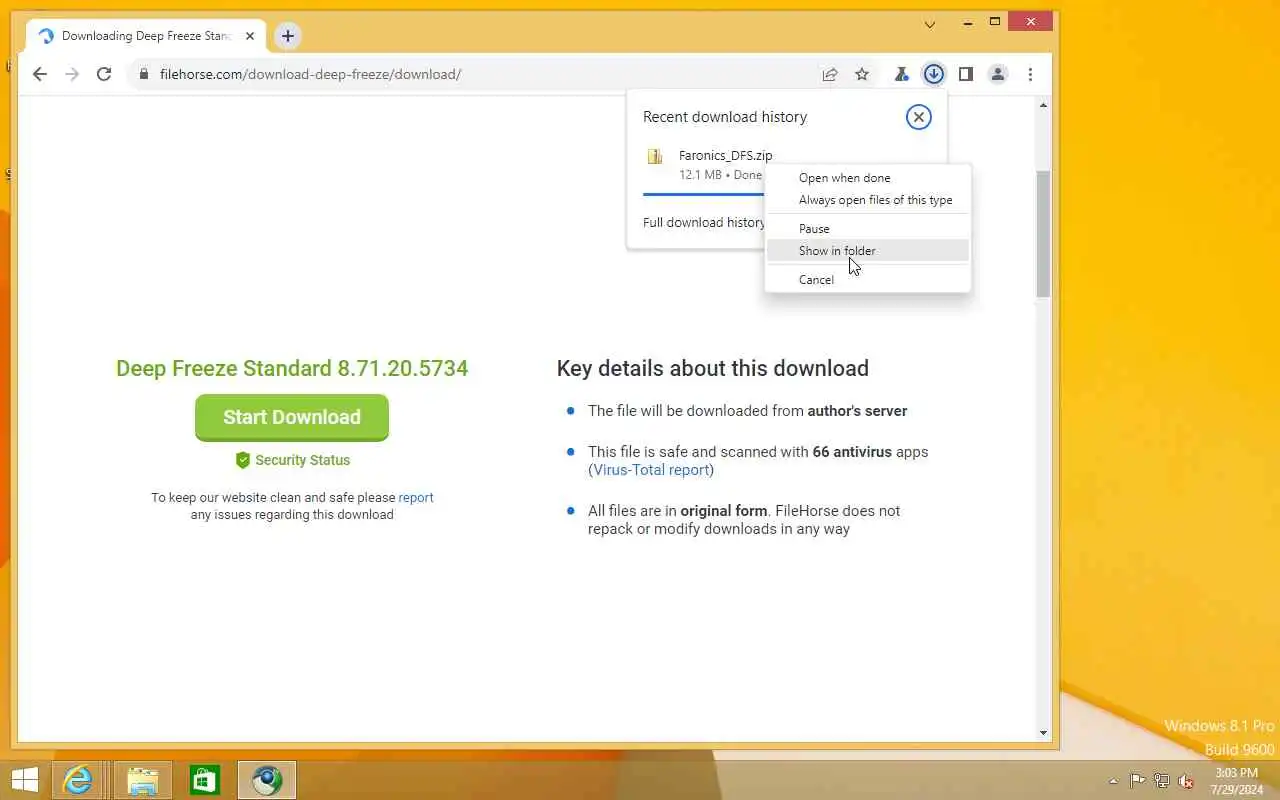Click the volume tray icon
Viewport: 1280px width, 800px height.
[1186, 781]
